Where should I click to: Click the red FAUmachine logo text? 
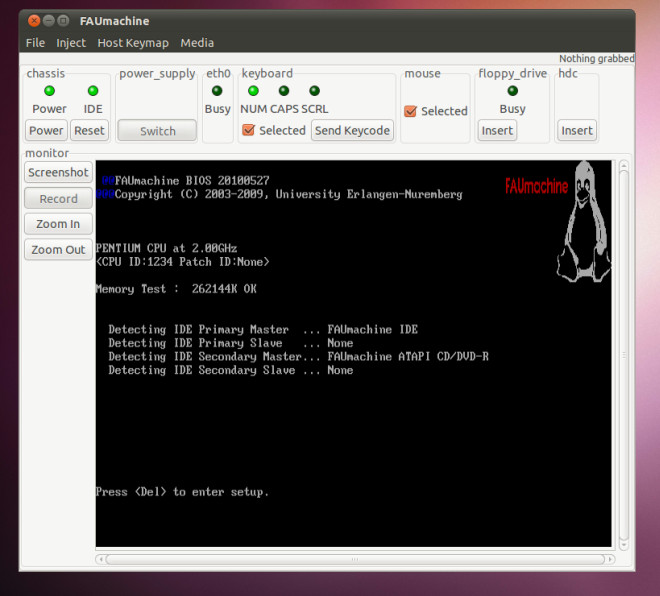[536, 186]
